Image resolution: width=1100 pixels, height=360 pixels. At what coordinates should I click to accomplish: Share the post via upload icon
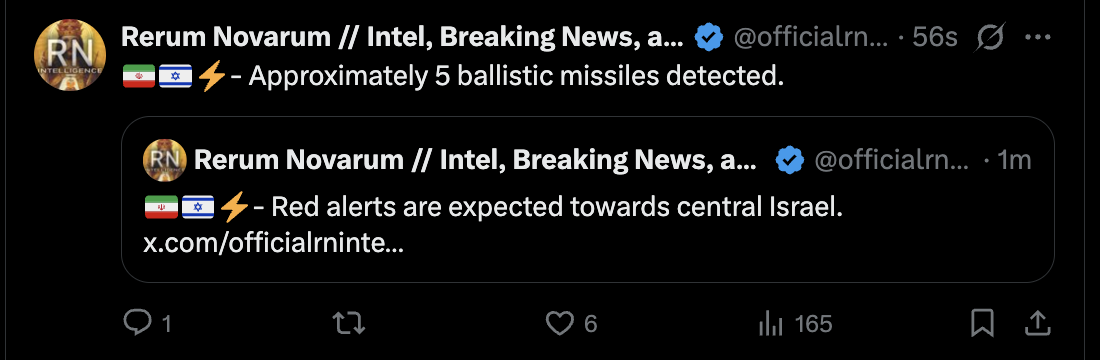(x=1037, y=323)
